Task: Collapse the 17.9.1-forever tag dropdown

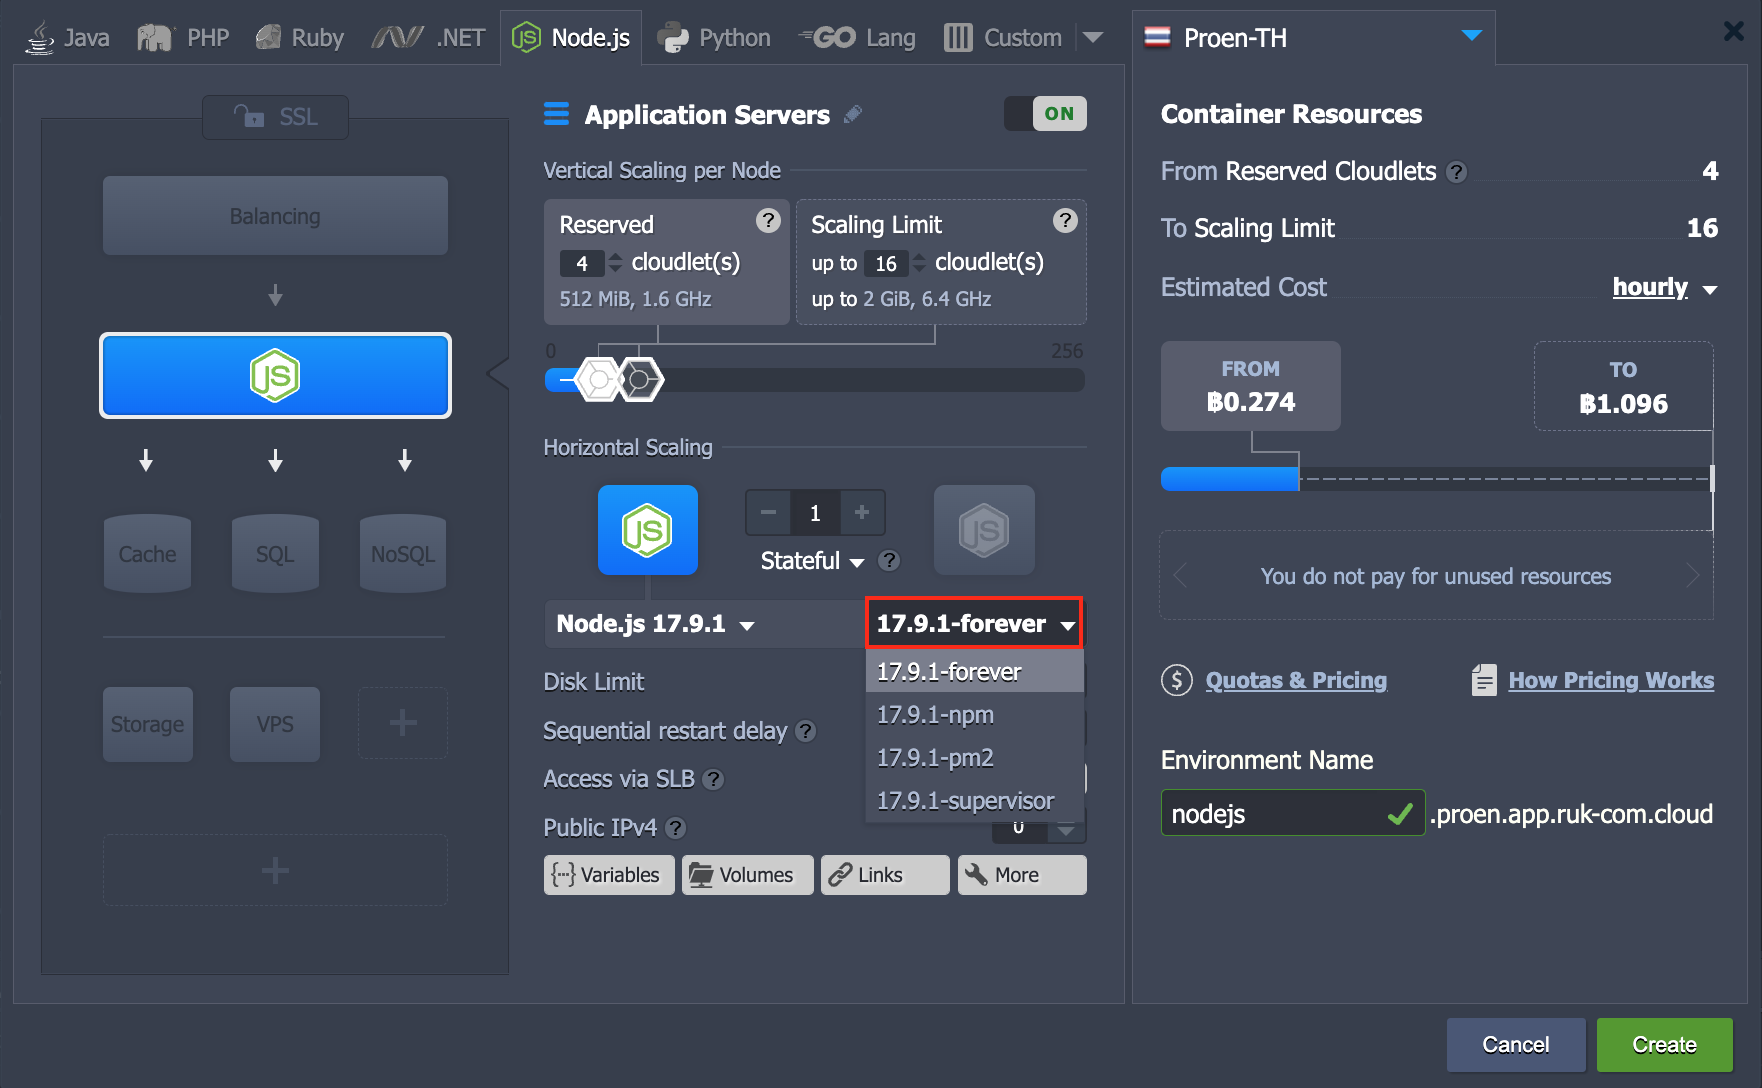Action: pos(974,624)
